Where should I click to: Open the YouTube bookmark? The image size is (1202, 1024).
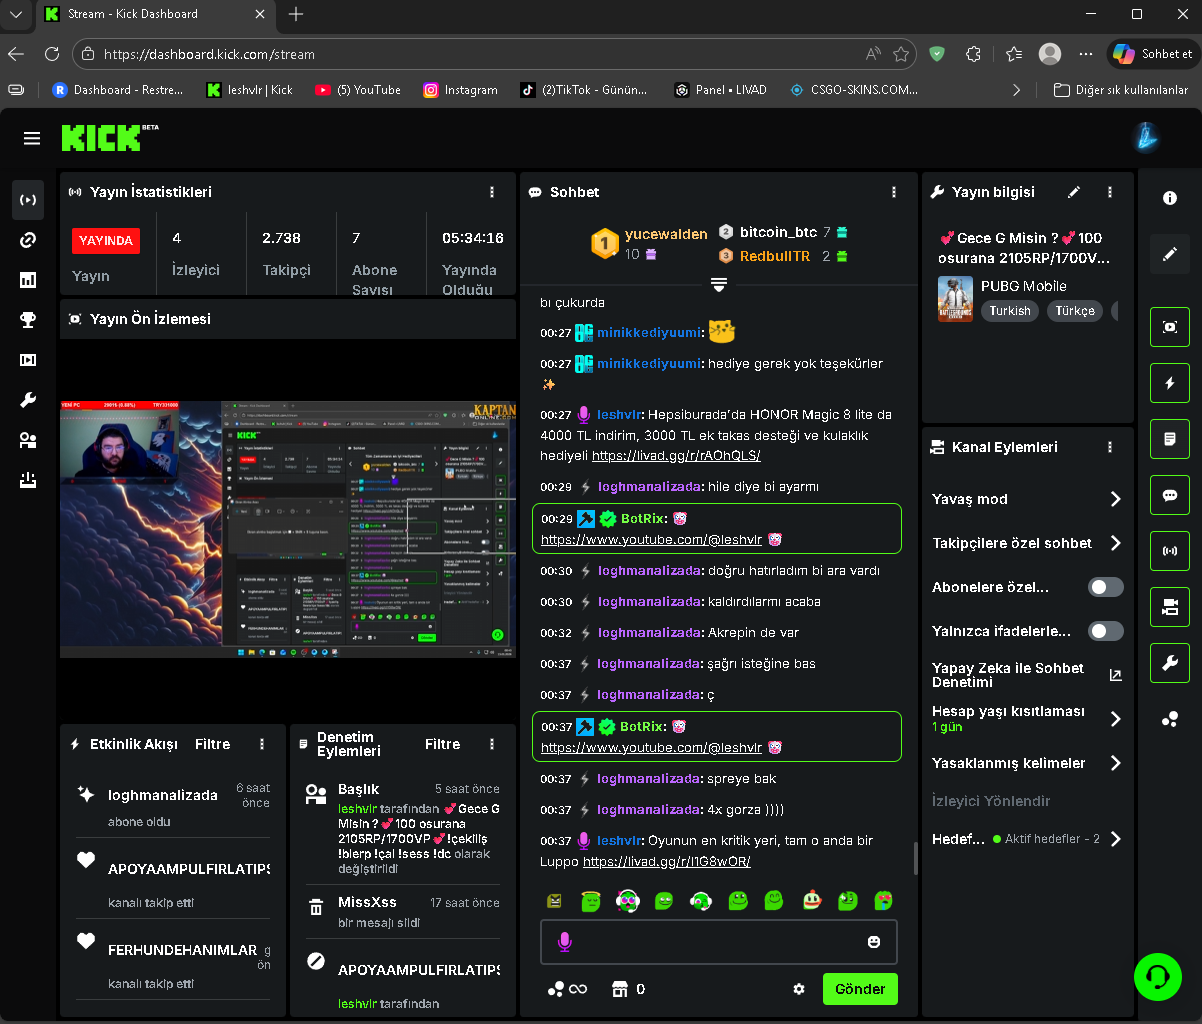click(358, 90)
